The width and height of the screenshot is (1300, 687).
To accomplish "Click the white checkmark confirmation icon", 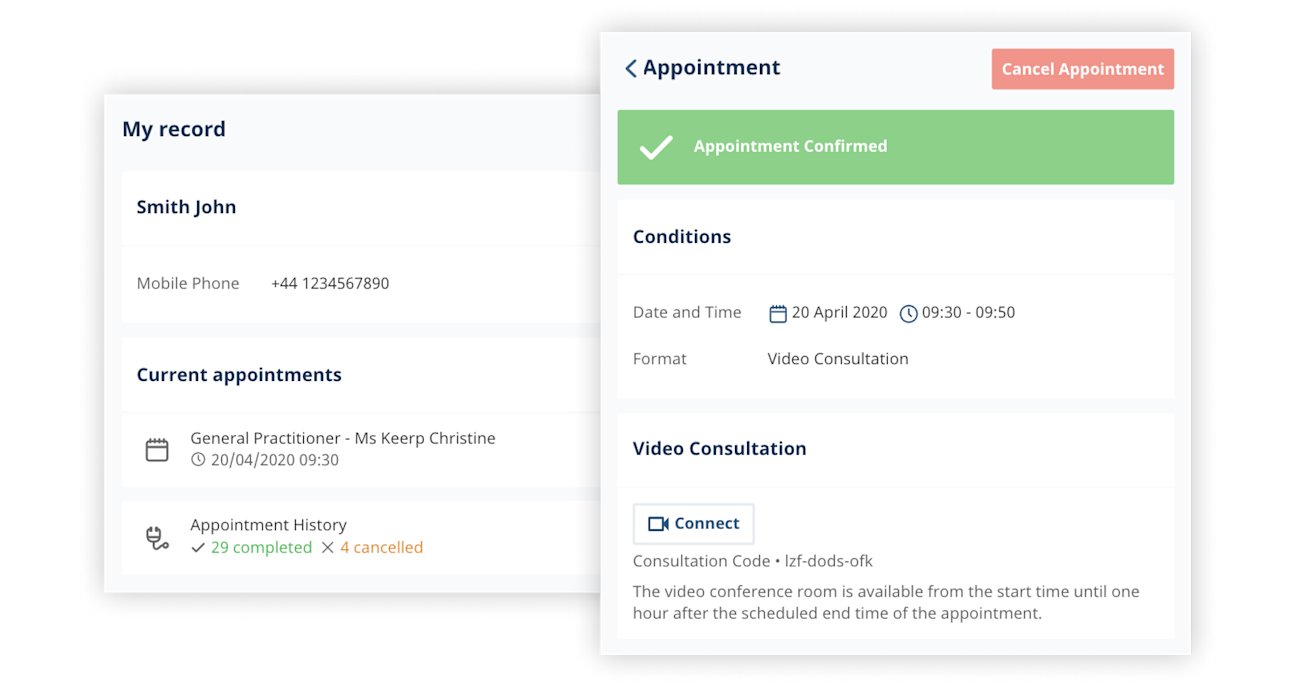I will [656, 147].
